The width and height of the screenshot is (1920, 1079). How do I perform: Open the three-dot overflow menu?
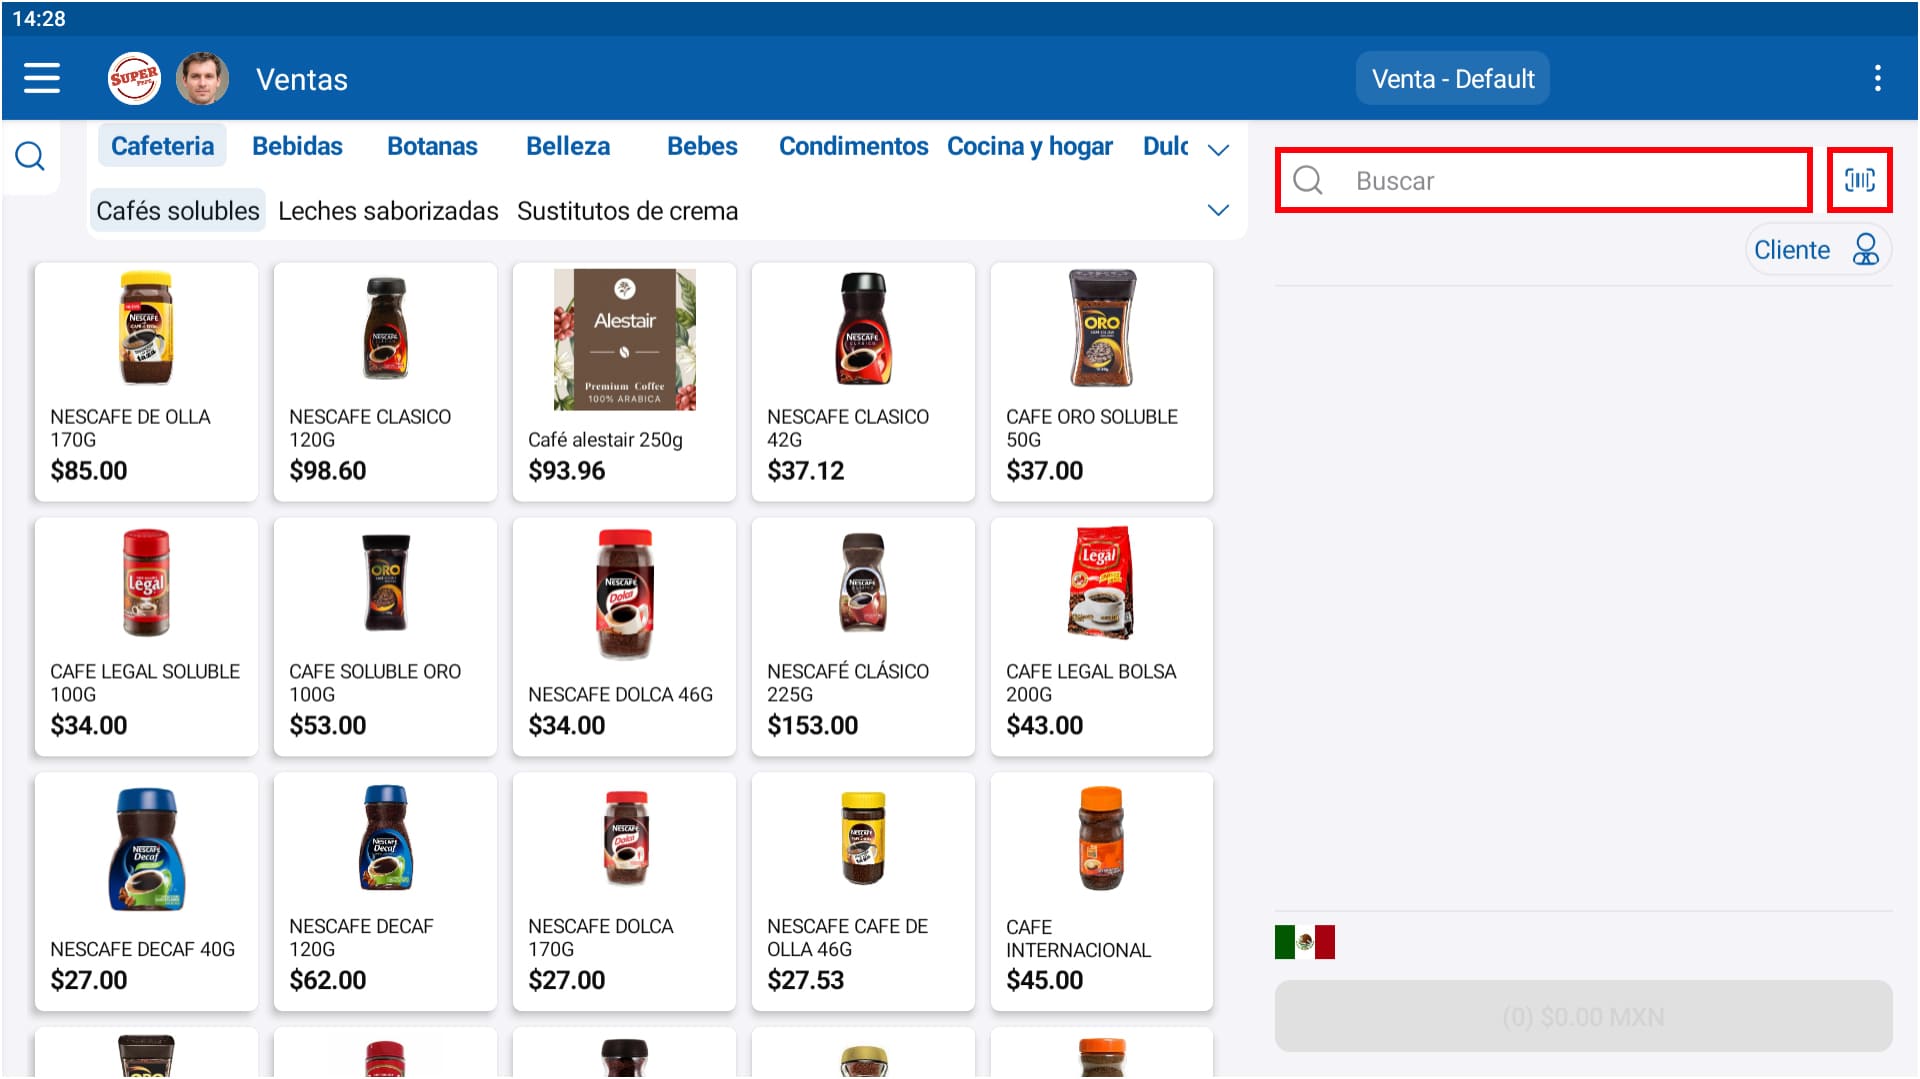tap(1878, 78)
